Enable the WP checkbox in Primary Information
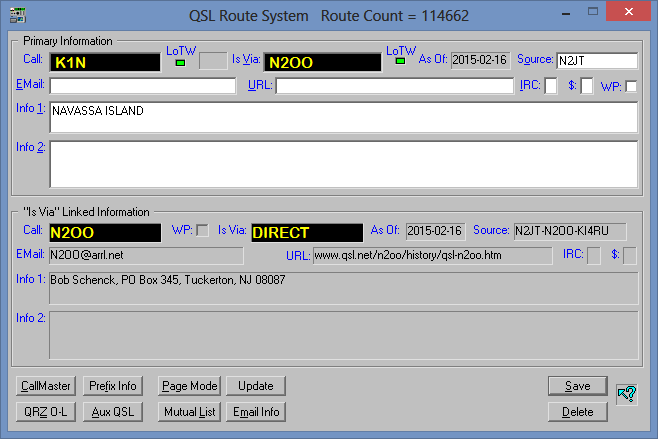The height and width of the screenshot is (439, 658). (x=631, y=86)
